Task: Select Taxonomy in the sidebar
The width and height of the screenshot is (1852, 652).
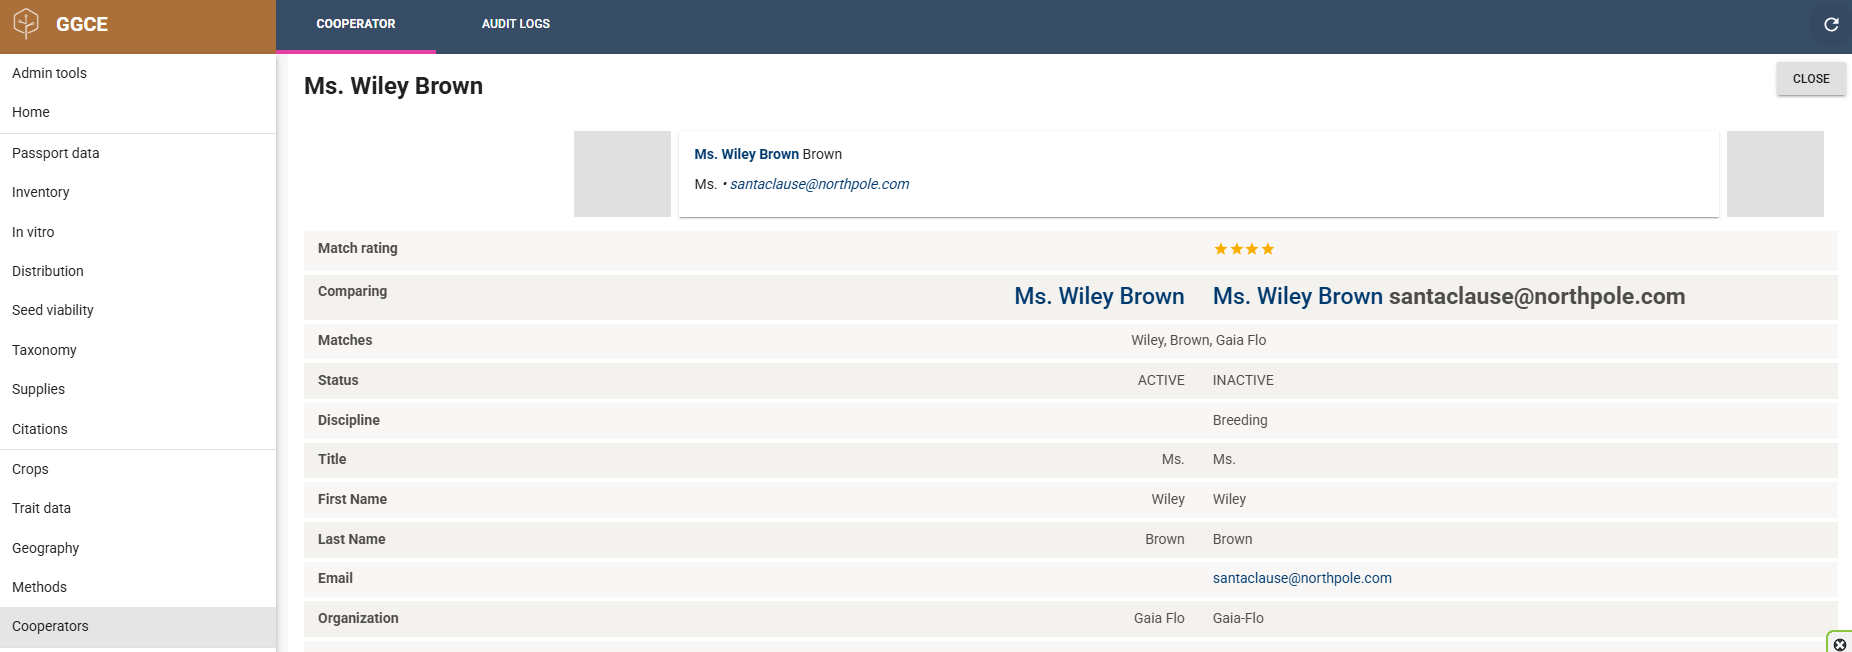Action: (44, 350)
